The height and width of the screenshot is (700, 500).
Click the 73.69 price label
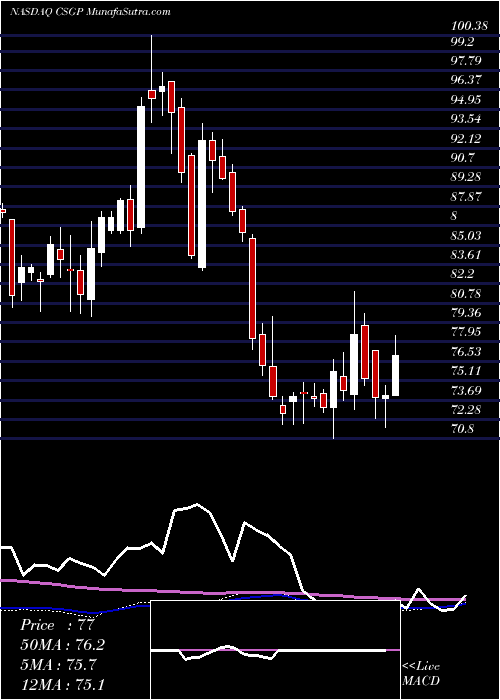pyautogui.click(x=466, y=391)
